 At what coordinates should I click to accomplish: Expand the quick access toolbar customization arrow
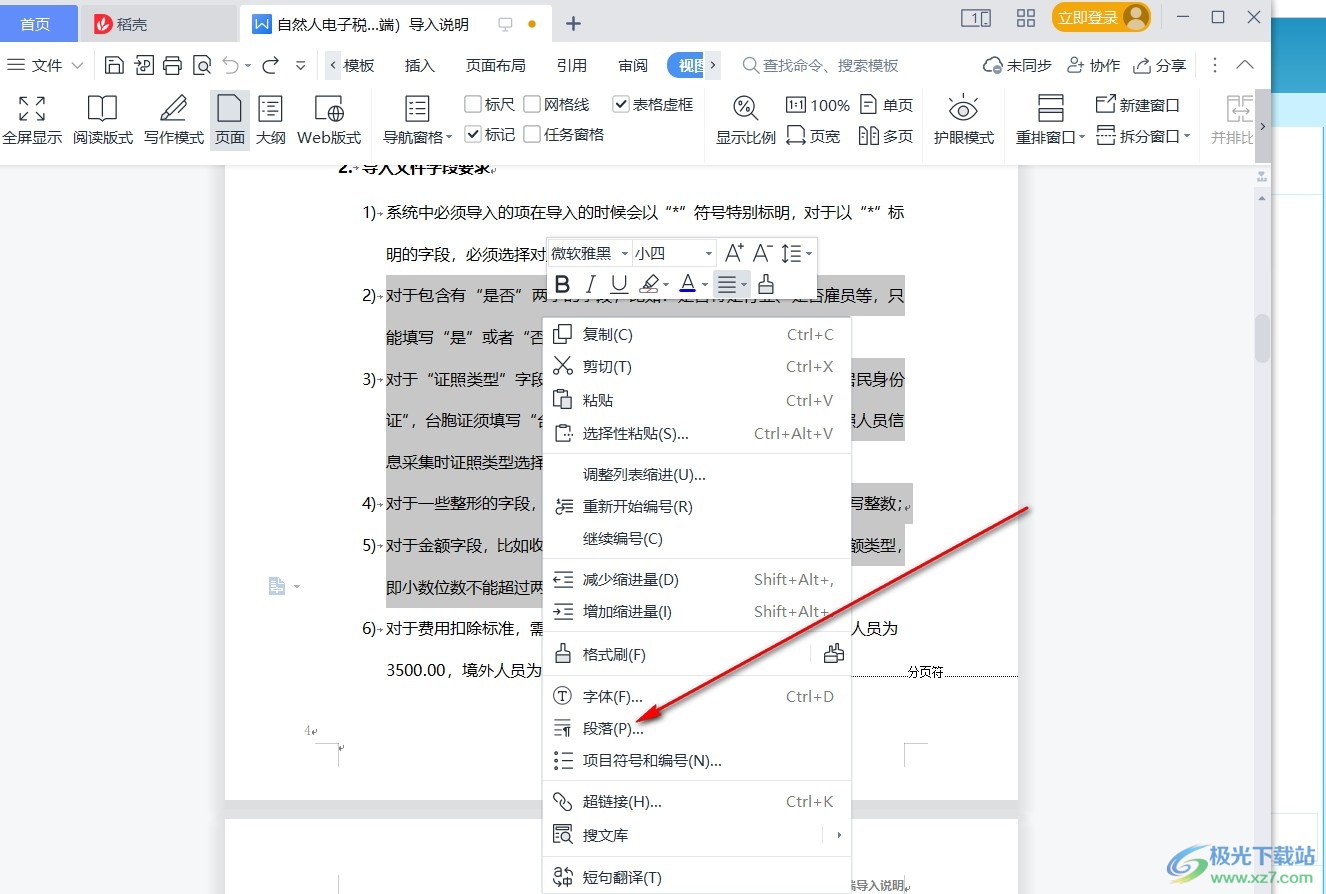300,66
